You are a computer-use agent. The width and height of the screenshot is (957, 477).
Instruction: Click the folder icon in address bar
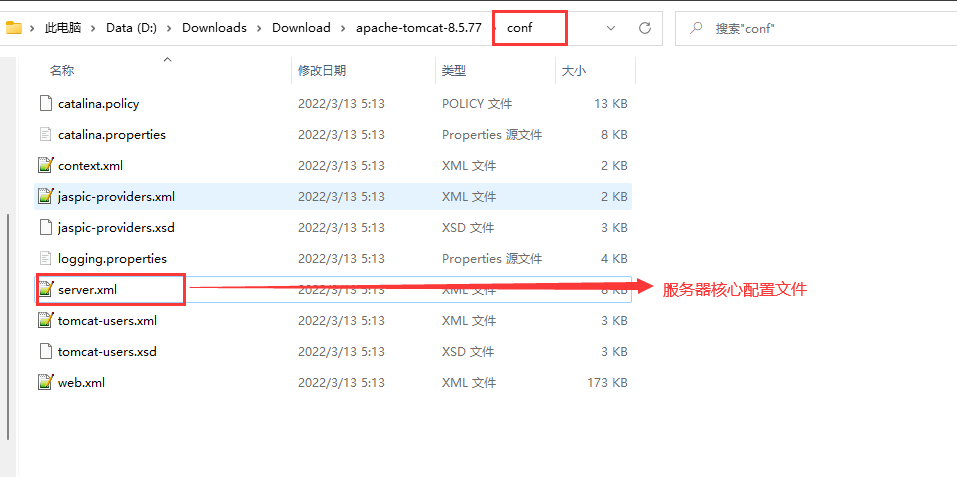(13, 27)
